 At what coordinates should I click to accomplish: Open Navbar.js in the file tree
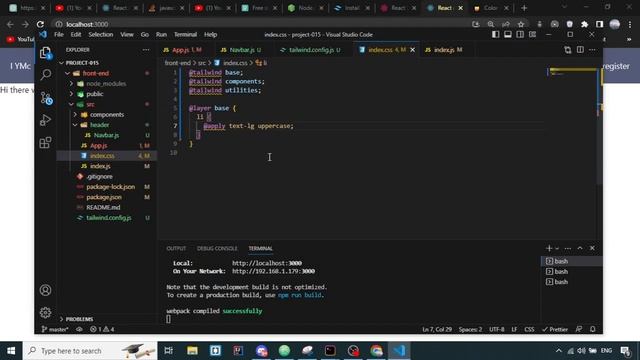(106, 135)
